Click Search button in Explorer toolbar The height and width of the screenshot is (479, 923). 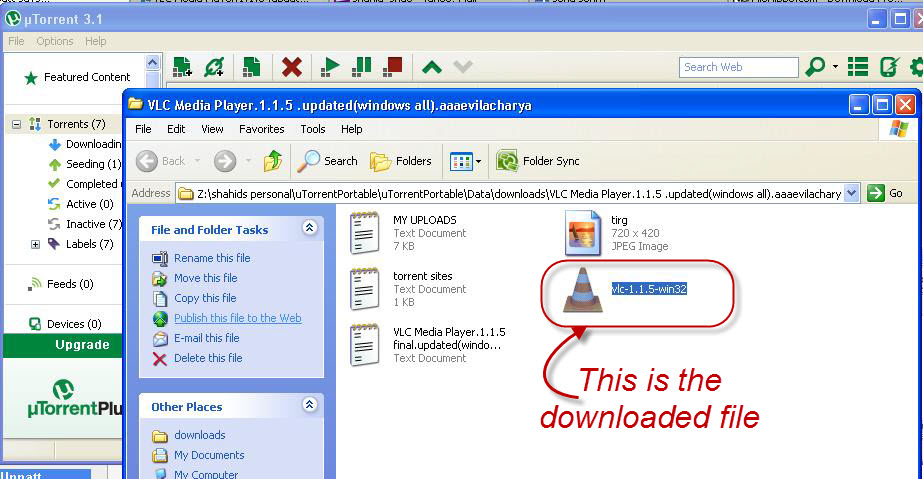tap(327, 161)
